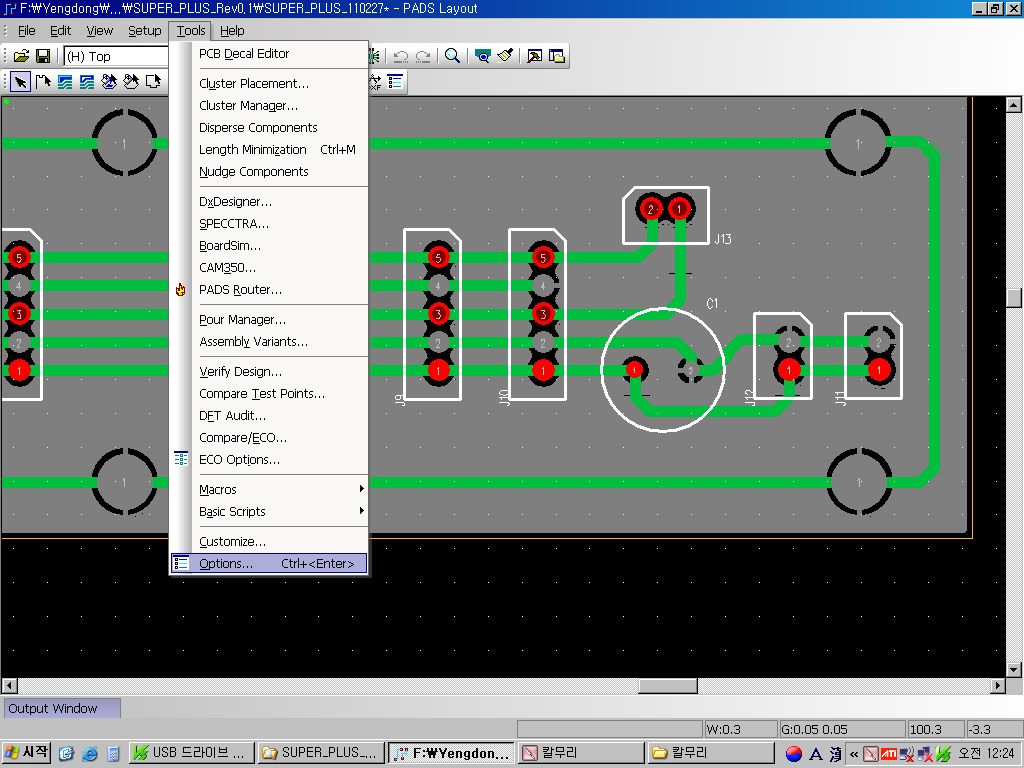
Task: Open CAM350 menu entry
Action: 270,268
